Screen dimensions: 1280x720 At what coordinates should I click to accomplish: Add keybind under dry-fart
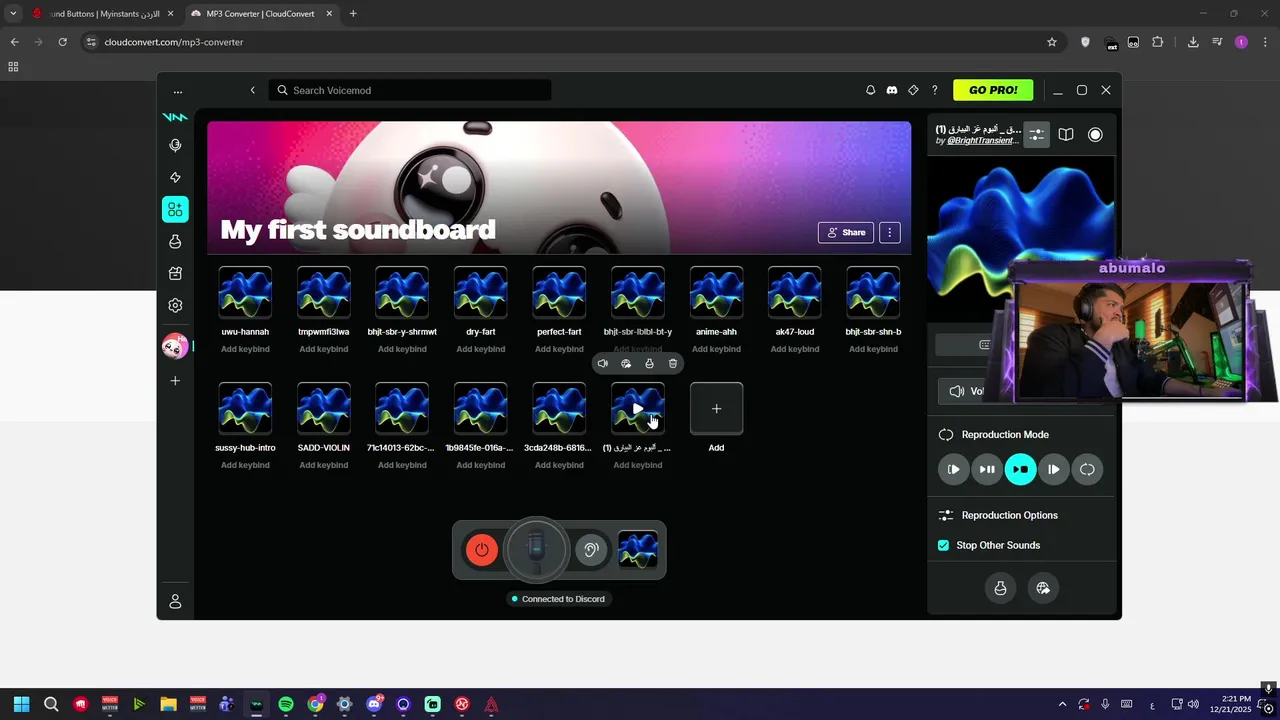481,349
